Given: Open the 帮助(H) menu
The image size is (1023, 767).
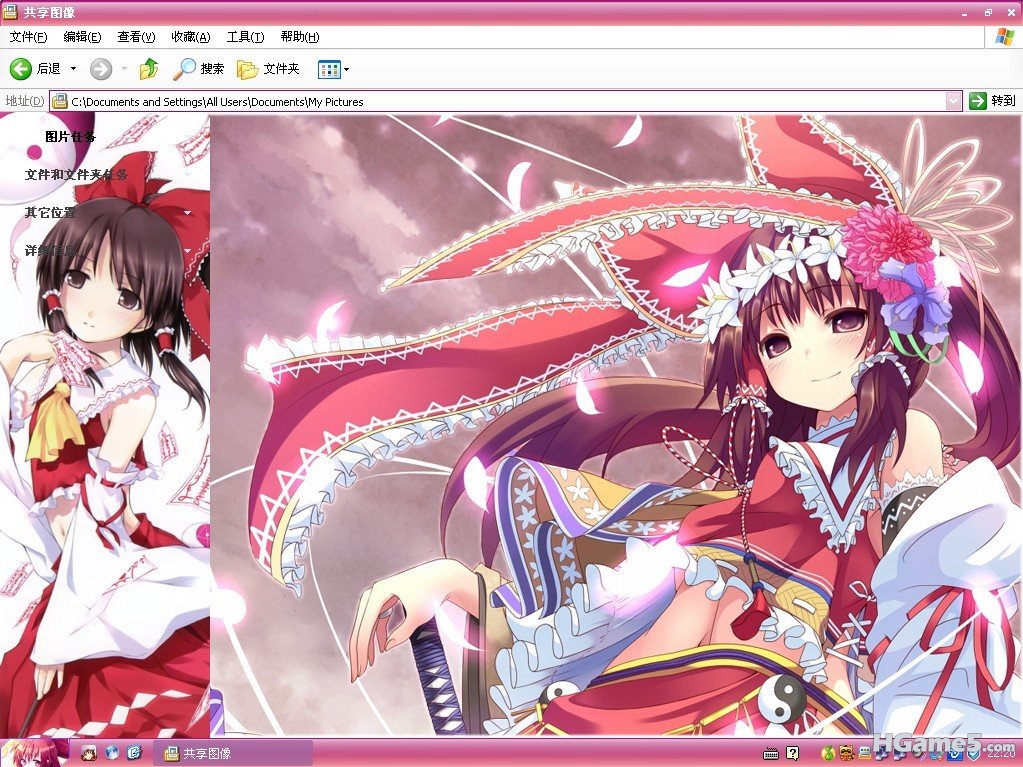Looking at the screenshot, I should (299, 37).
